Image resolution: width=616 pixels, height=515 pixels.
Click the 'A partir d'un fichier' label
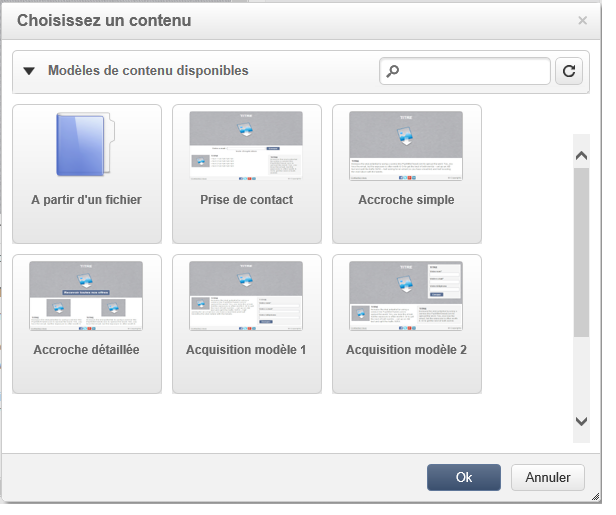(x=86, y=200)
